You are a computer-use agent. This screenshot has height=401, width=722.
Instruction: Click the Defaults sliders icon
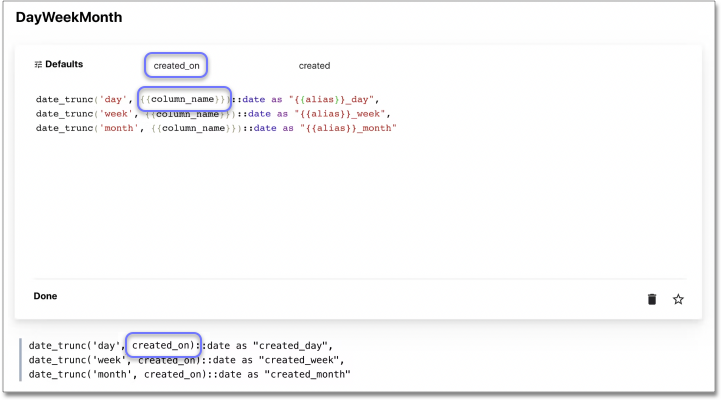38,65
